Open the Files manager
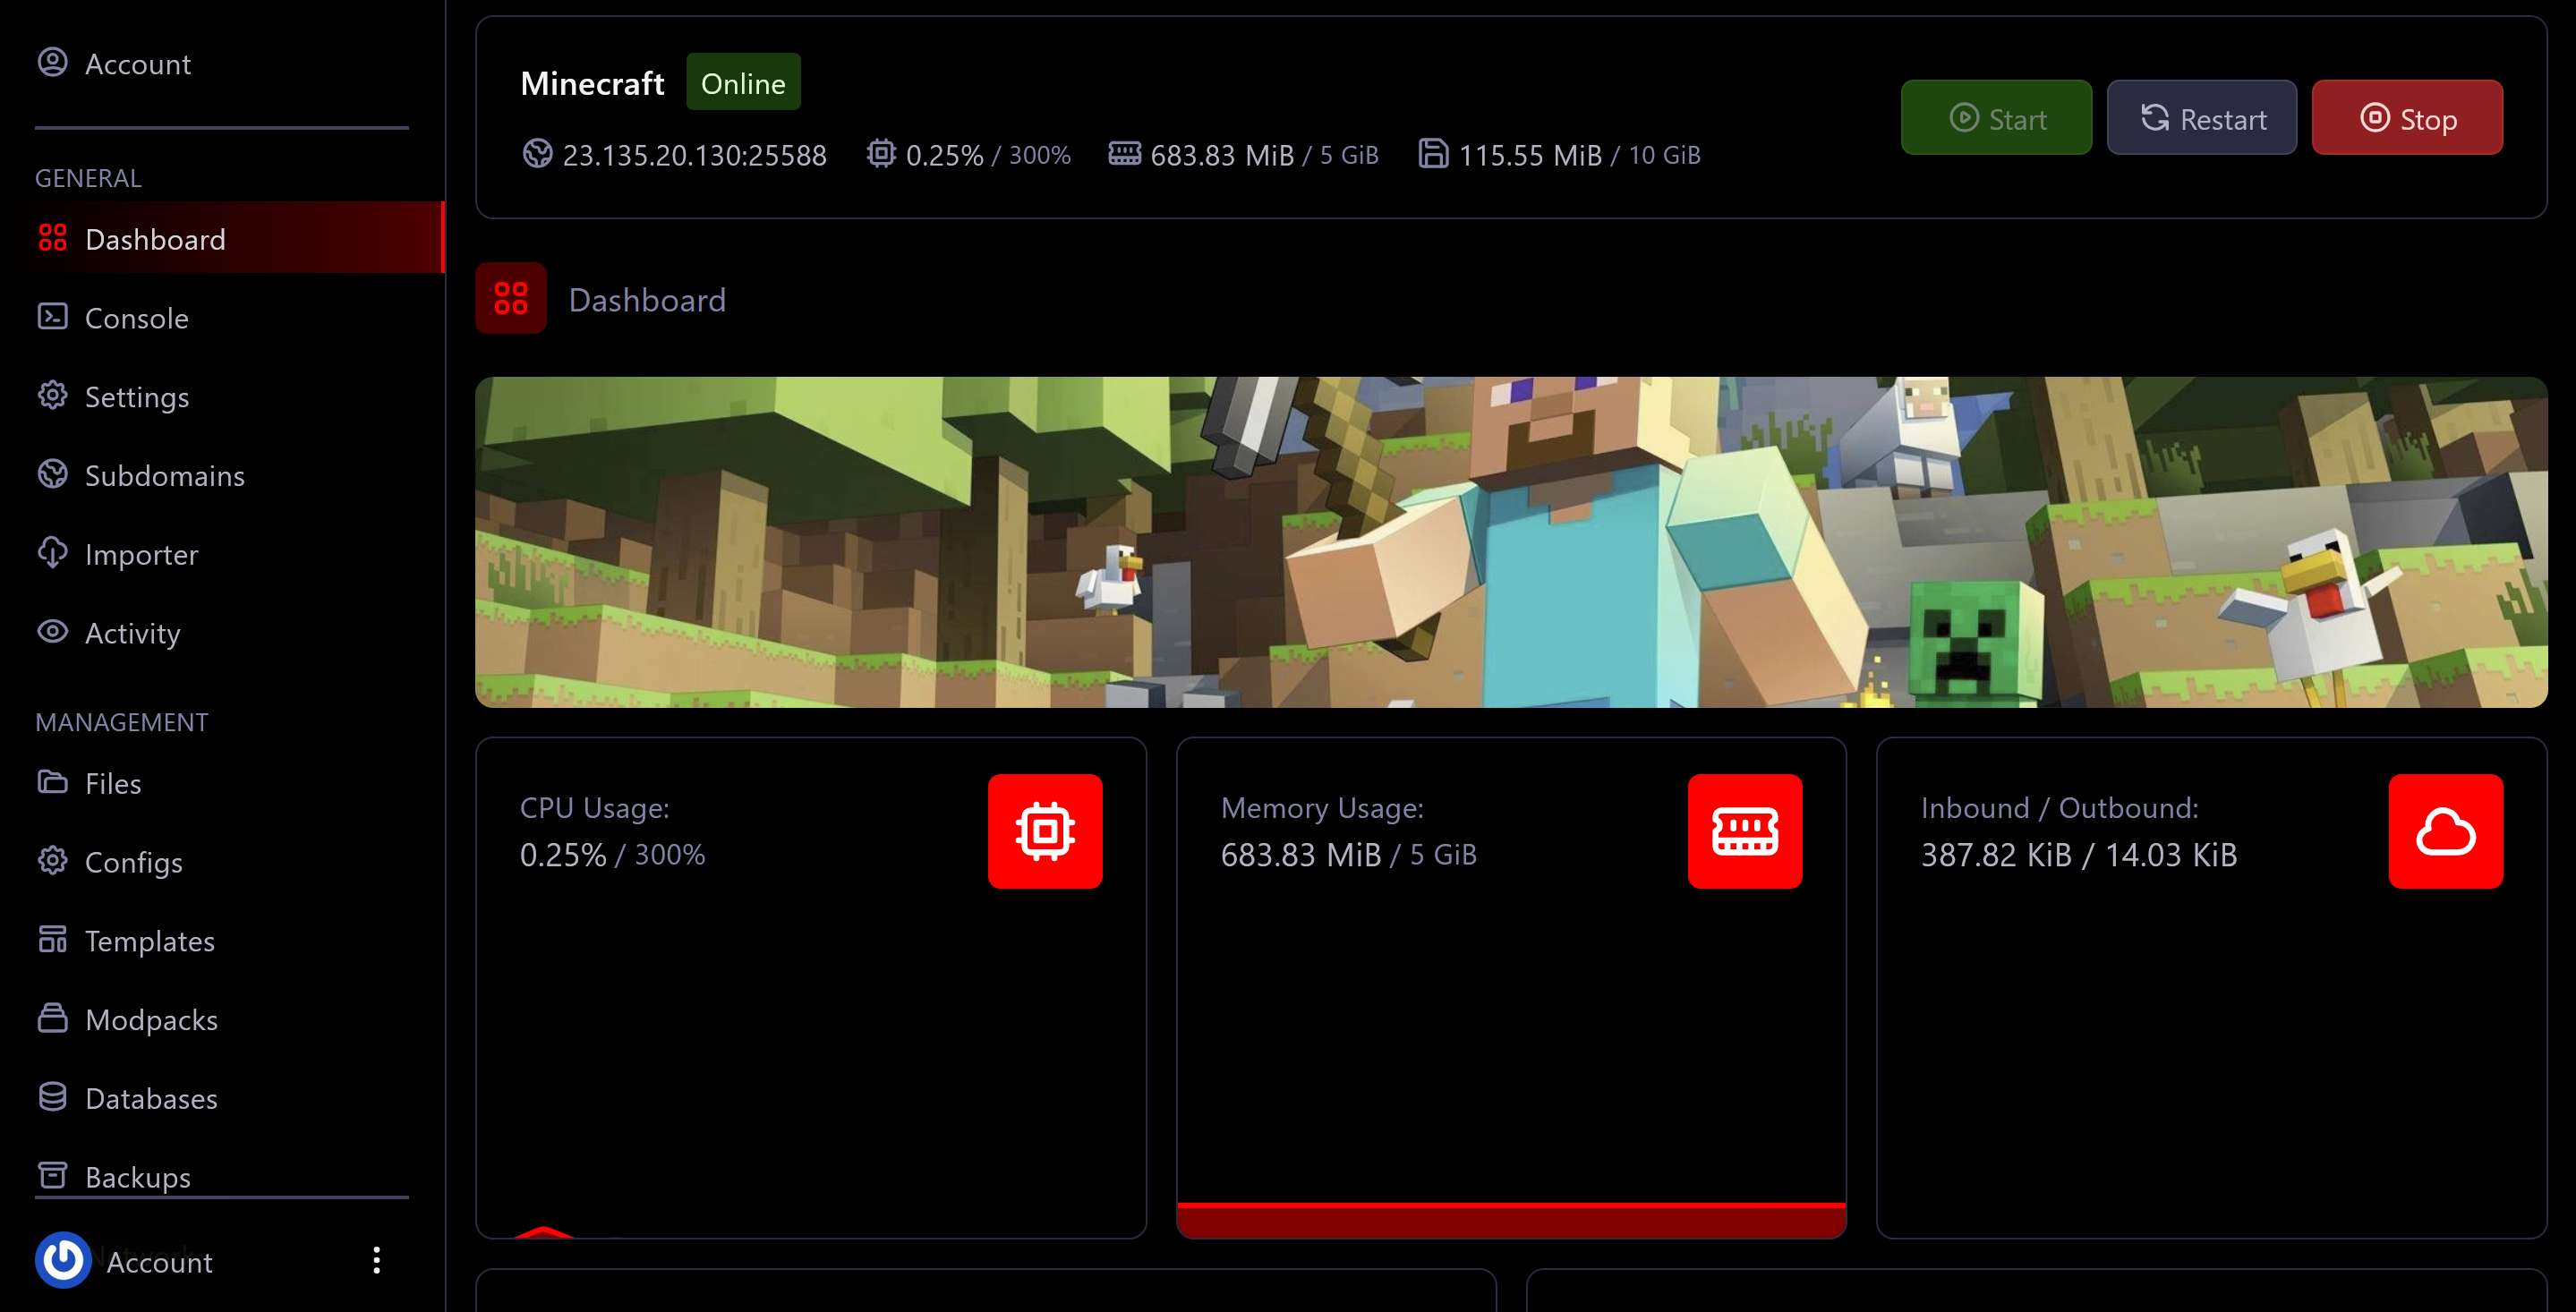This screenshot has width=2576, height=1312. [x=112, y=783]
